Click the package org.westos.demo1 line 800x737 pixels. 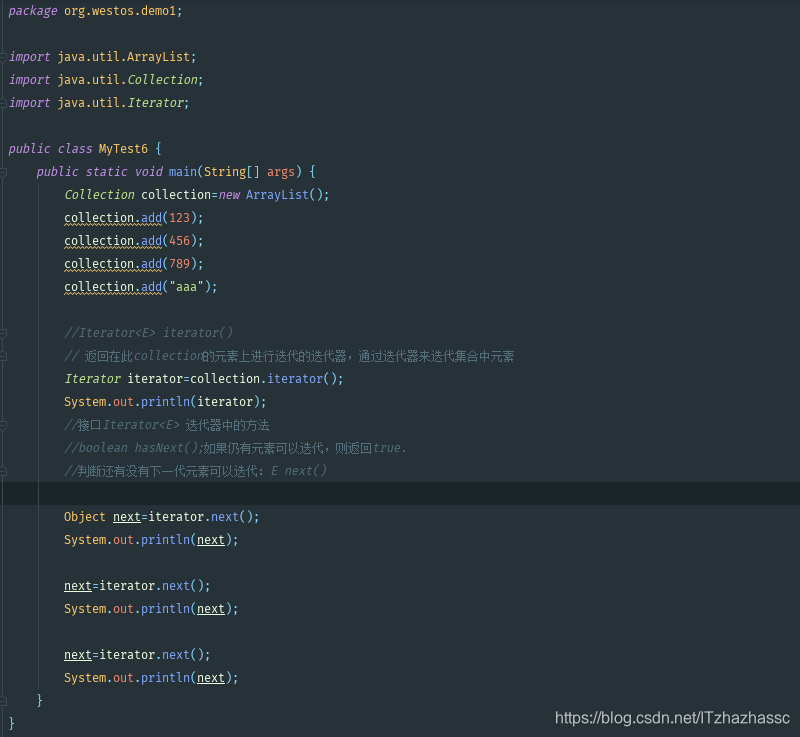click(95, 11)
